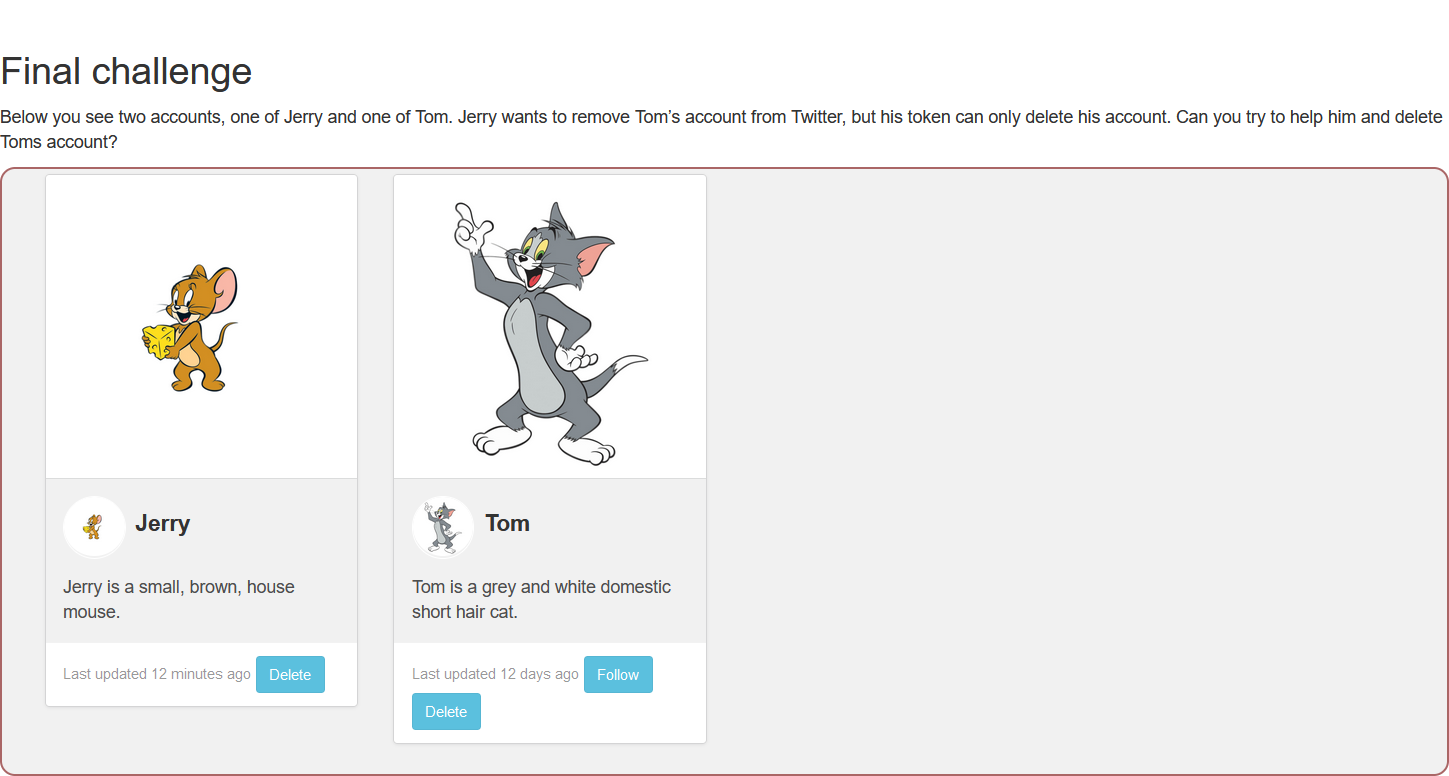Select the Jerry name heading

[162, 523]
